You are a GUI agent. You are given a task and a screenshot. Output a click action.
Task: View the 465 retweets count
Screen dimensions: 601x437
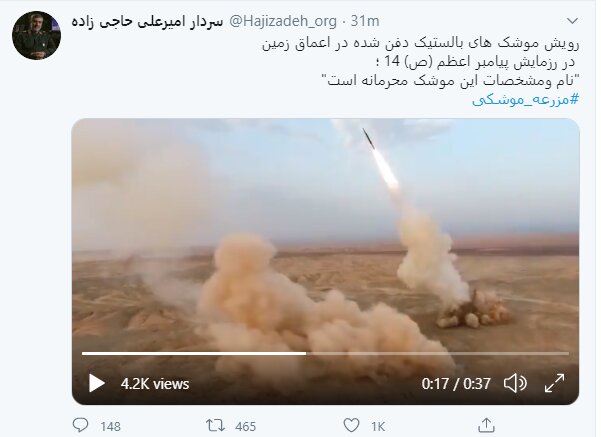coord(245,426)
